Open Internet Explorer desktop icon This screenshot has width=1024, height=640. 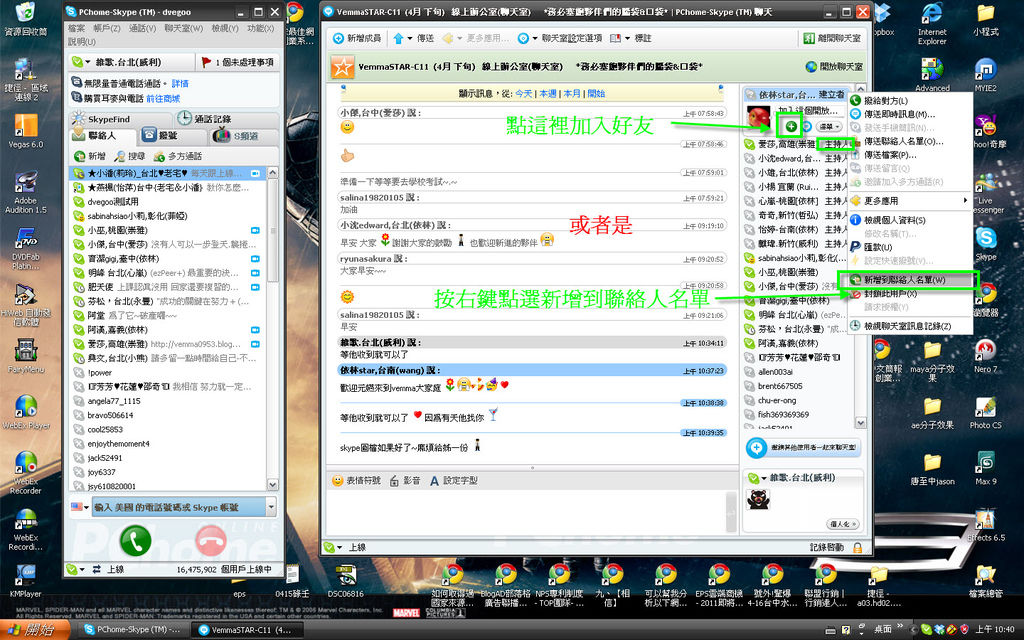[932, 24]
